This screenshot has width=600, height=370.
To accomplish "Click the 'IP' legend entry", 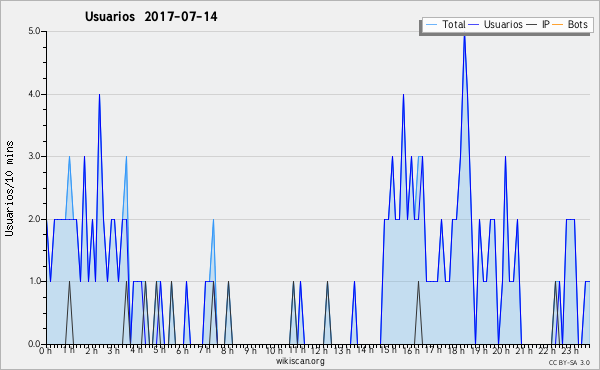I will pos(538,24).
